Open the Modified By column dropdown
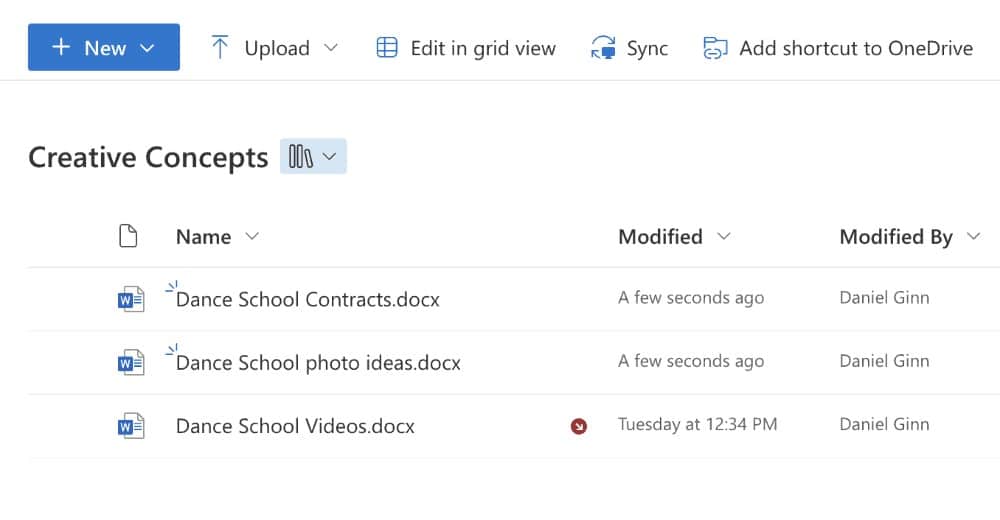1000x520 pixels. (x=973, y=237)
